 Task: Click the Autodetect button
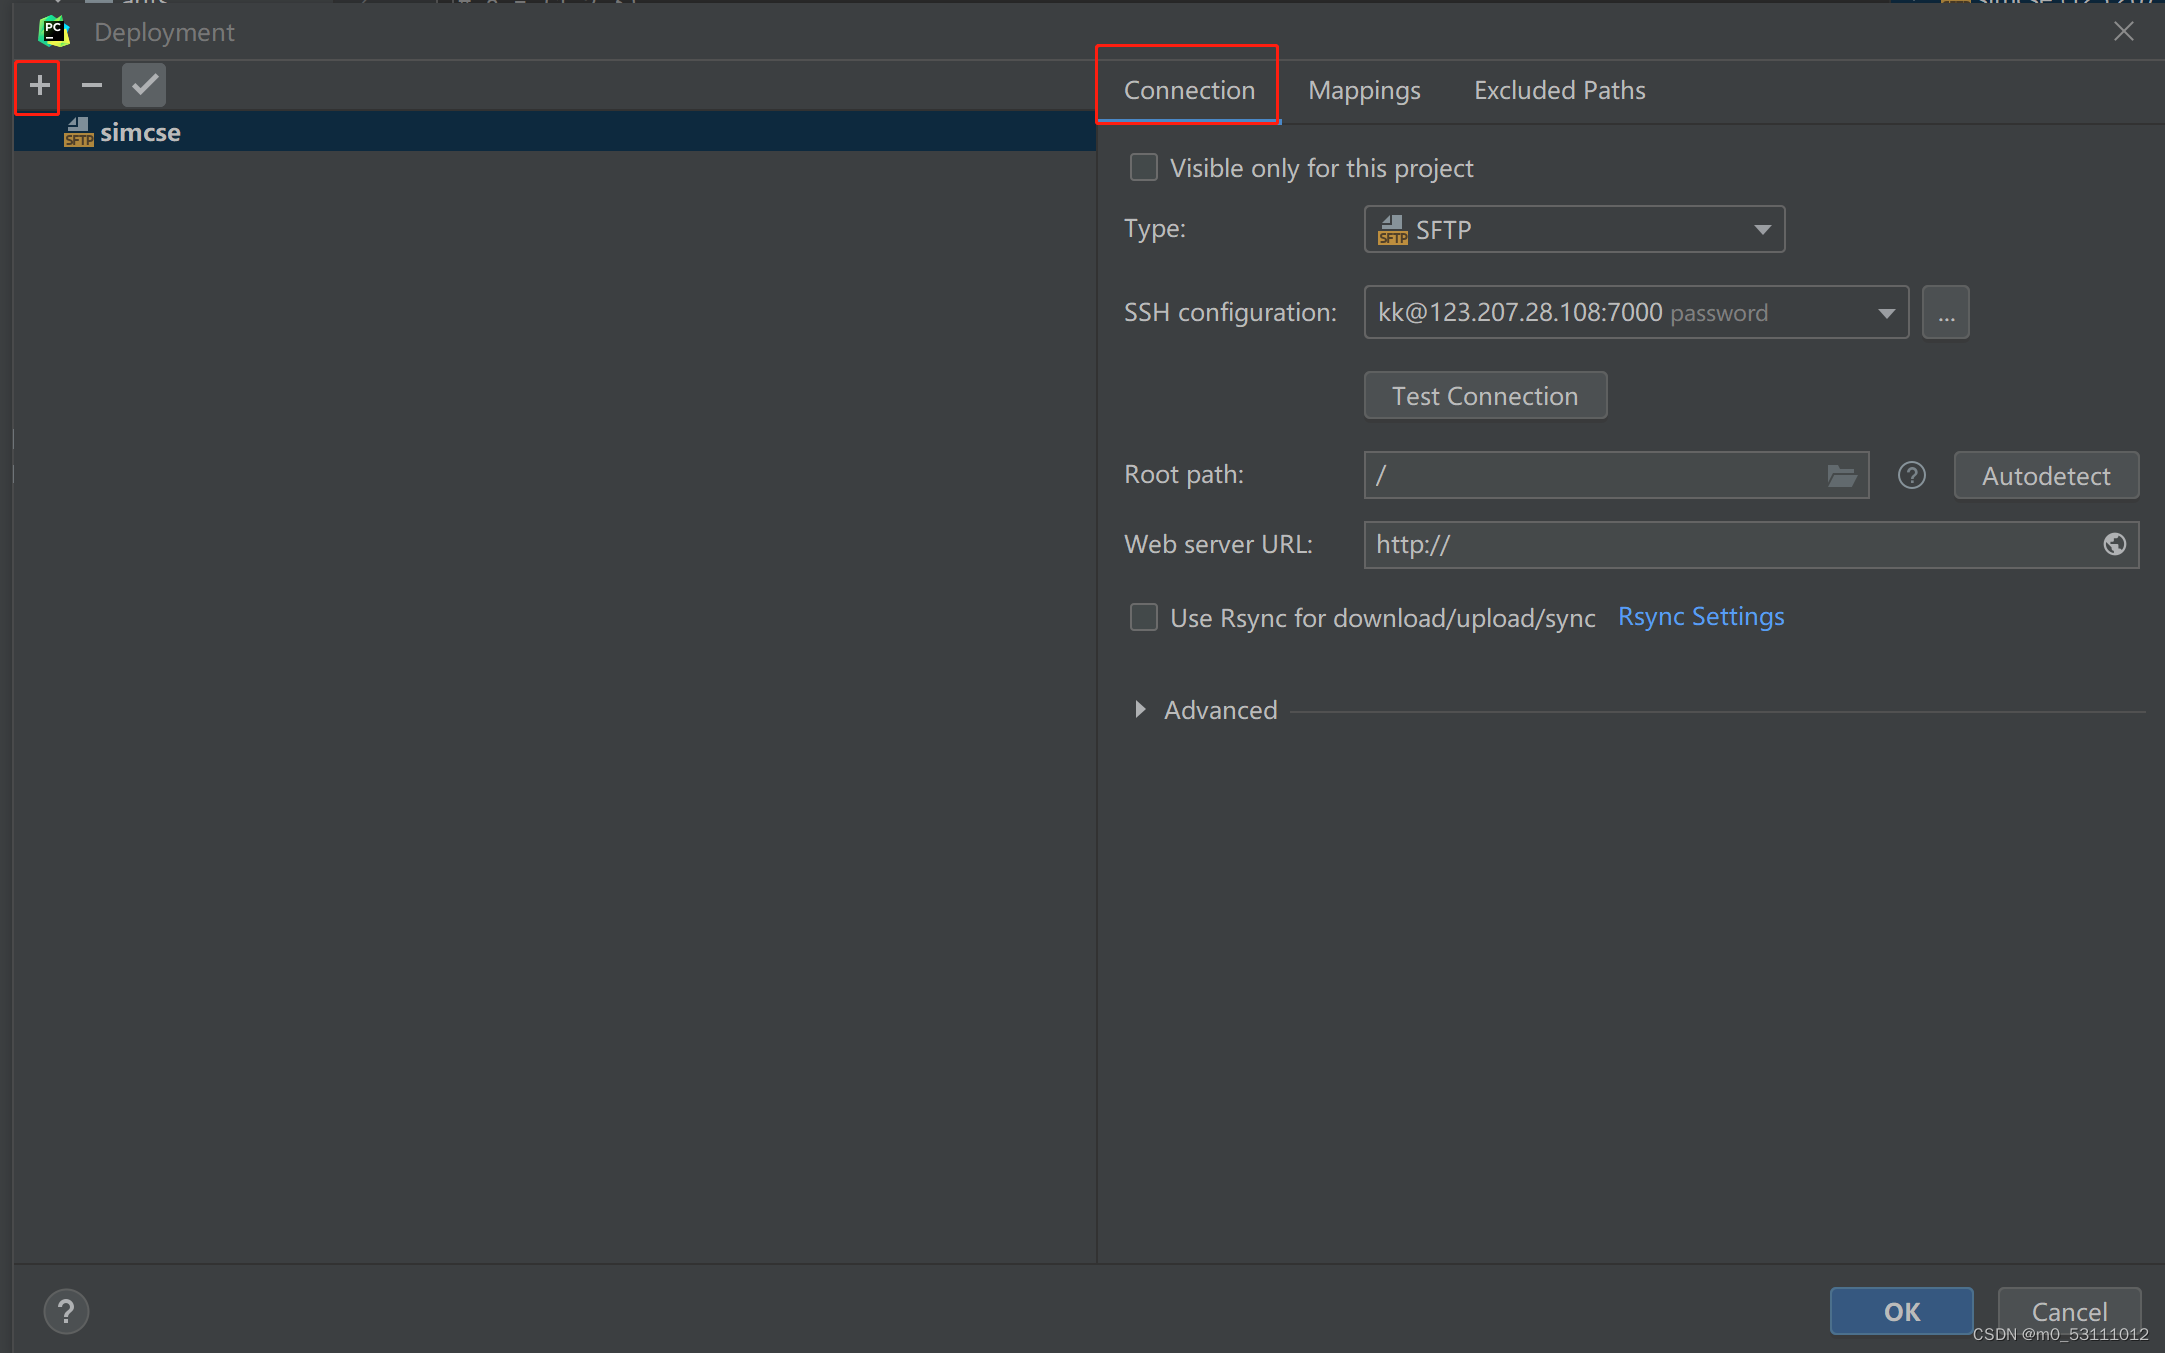2046,476
